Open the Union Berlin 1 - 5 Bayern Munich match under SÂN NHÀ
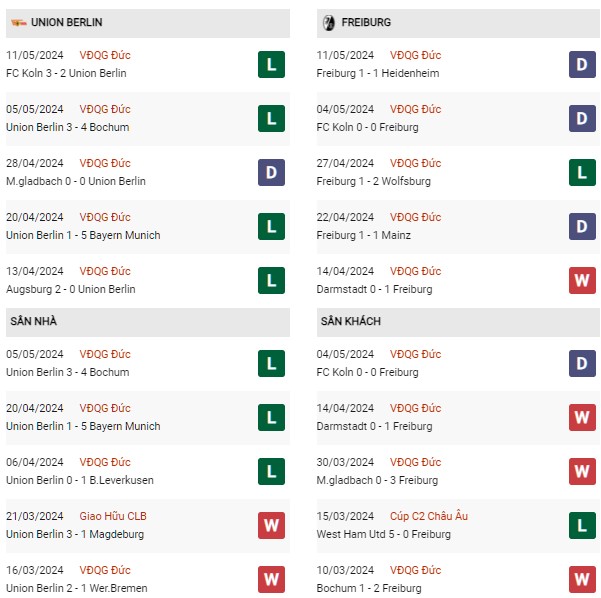Screen dimensions: 601x598 [83, 426]
